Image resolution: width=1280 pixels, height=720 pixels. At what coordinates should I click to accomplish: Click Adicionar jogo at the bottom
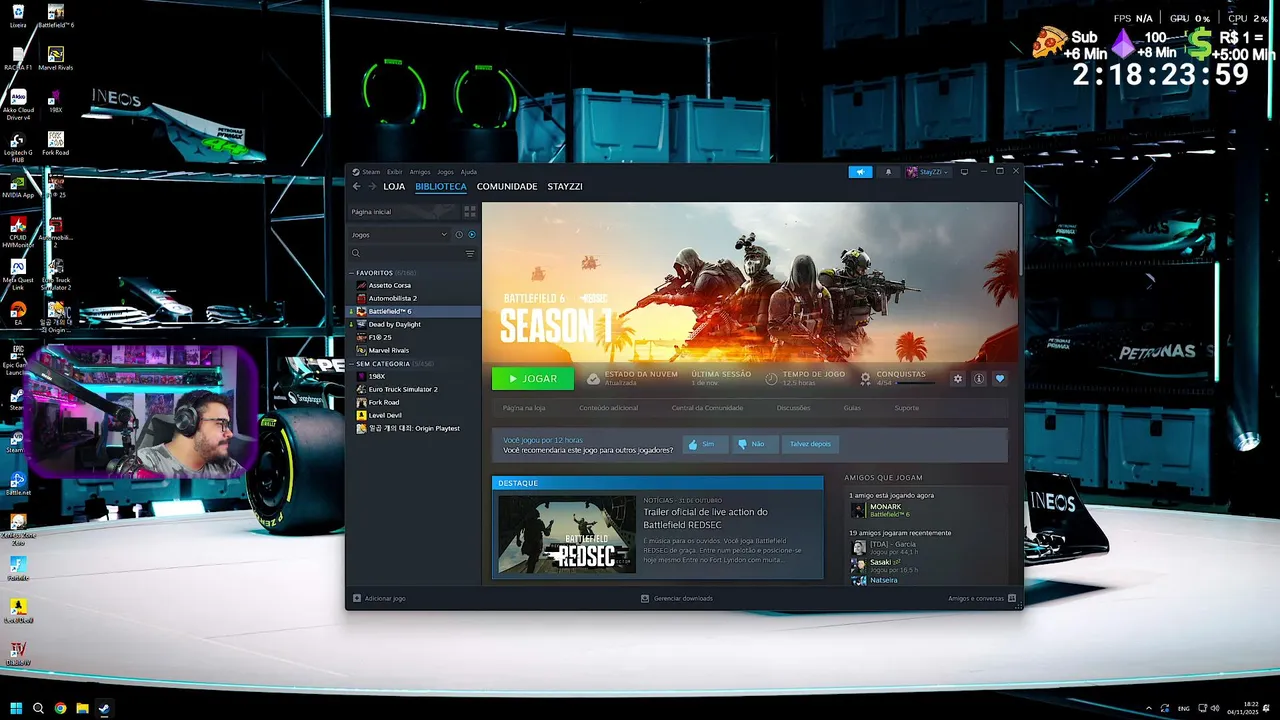pyautogui.click(x=379, y=598)
